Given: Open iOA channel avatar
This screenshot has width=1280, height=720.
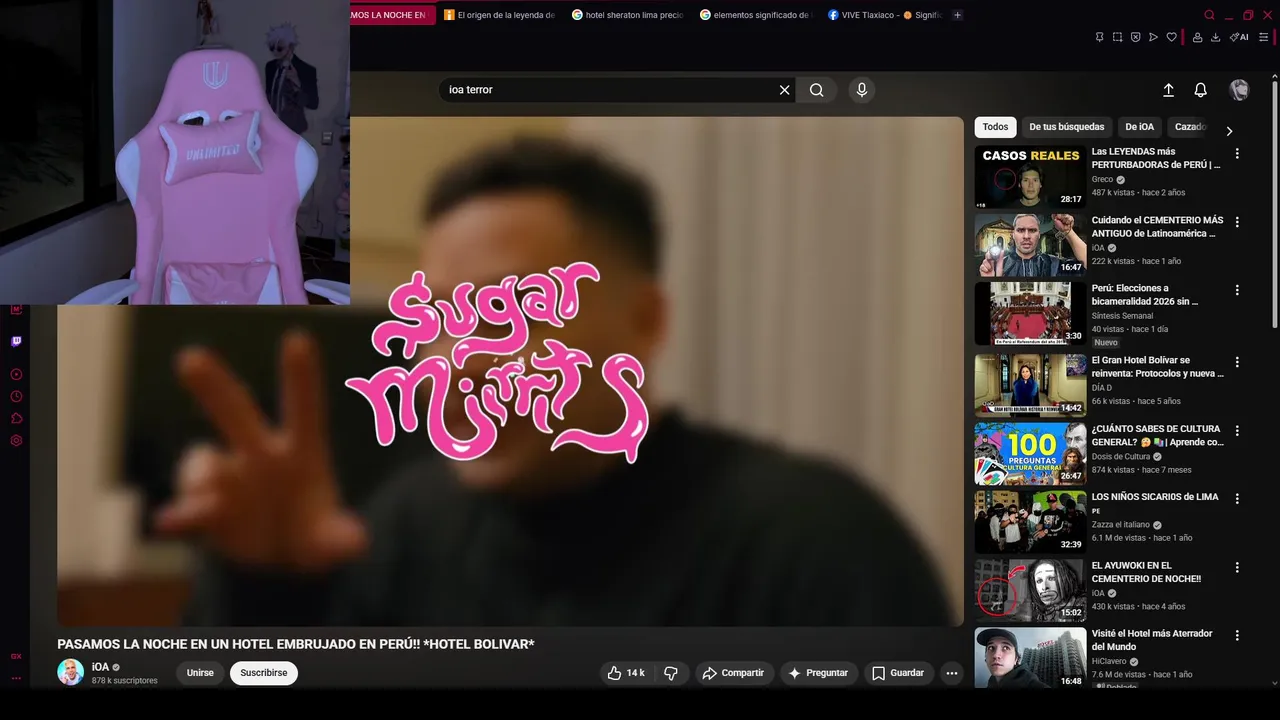Looking at the screenshot, I should pos(71,672).
